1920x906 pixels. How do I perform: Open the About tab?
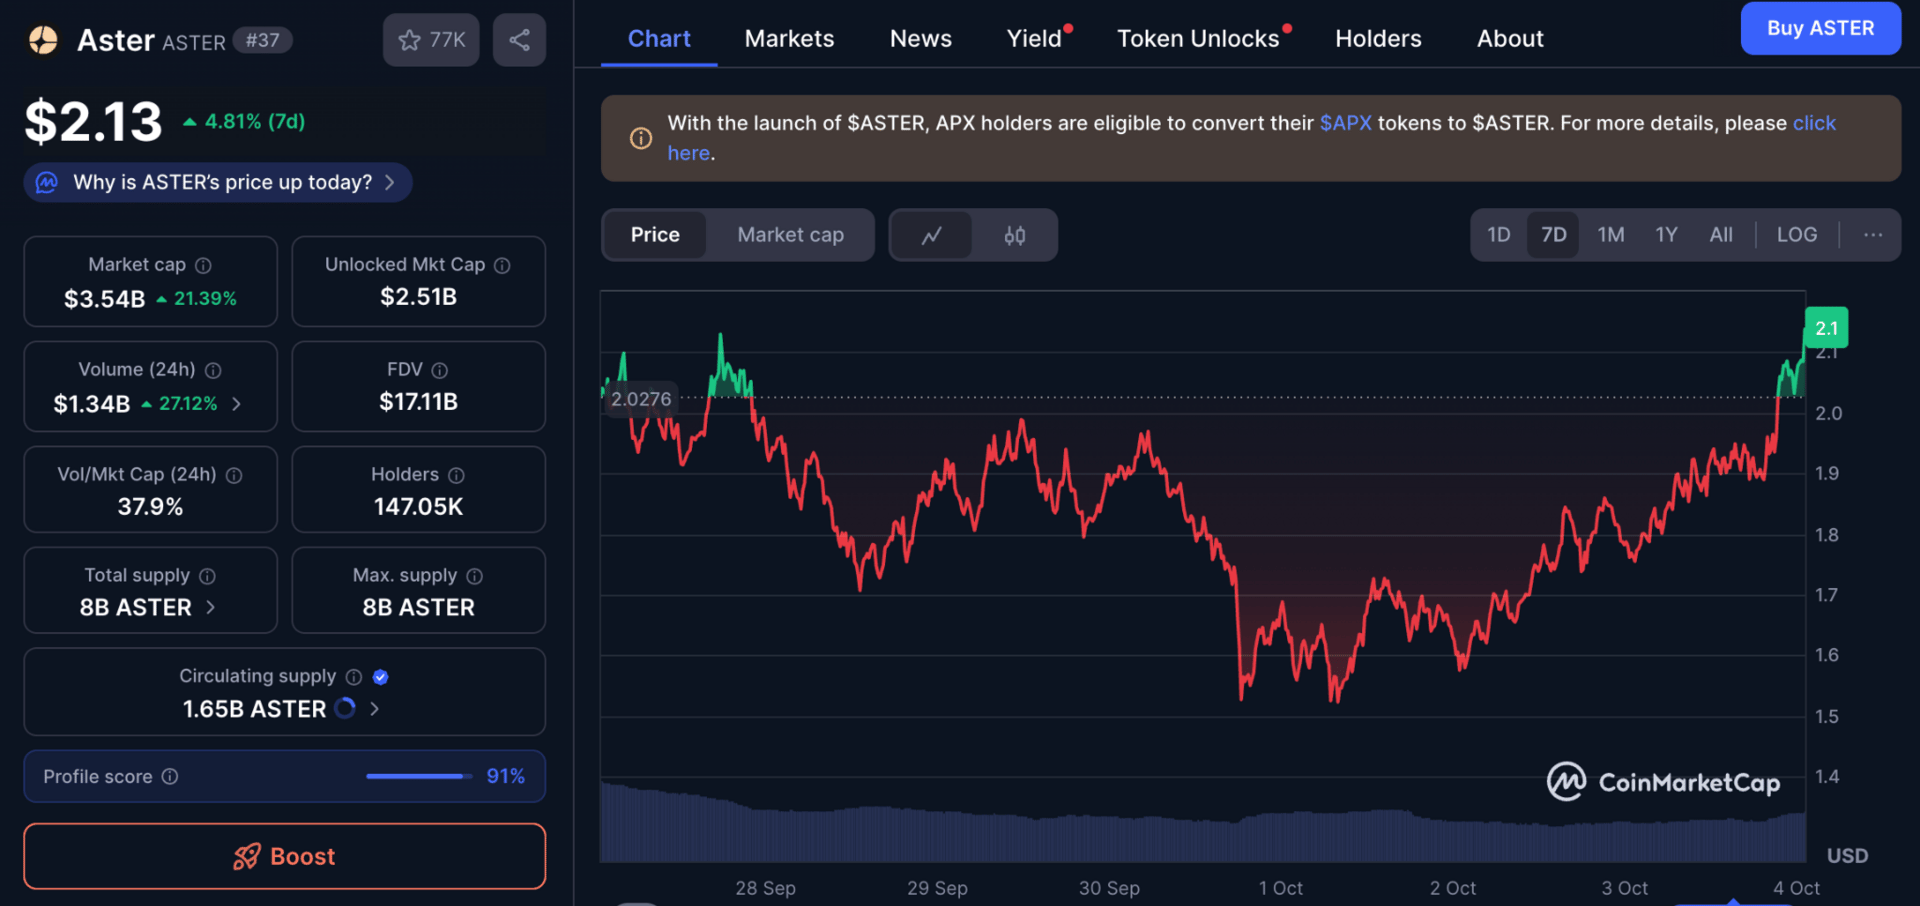tap(1510, 39)
